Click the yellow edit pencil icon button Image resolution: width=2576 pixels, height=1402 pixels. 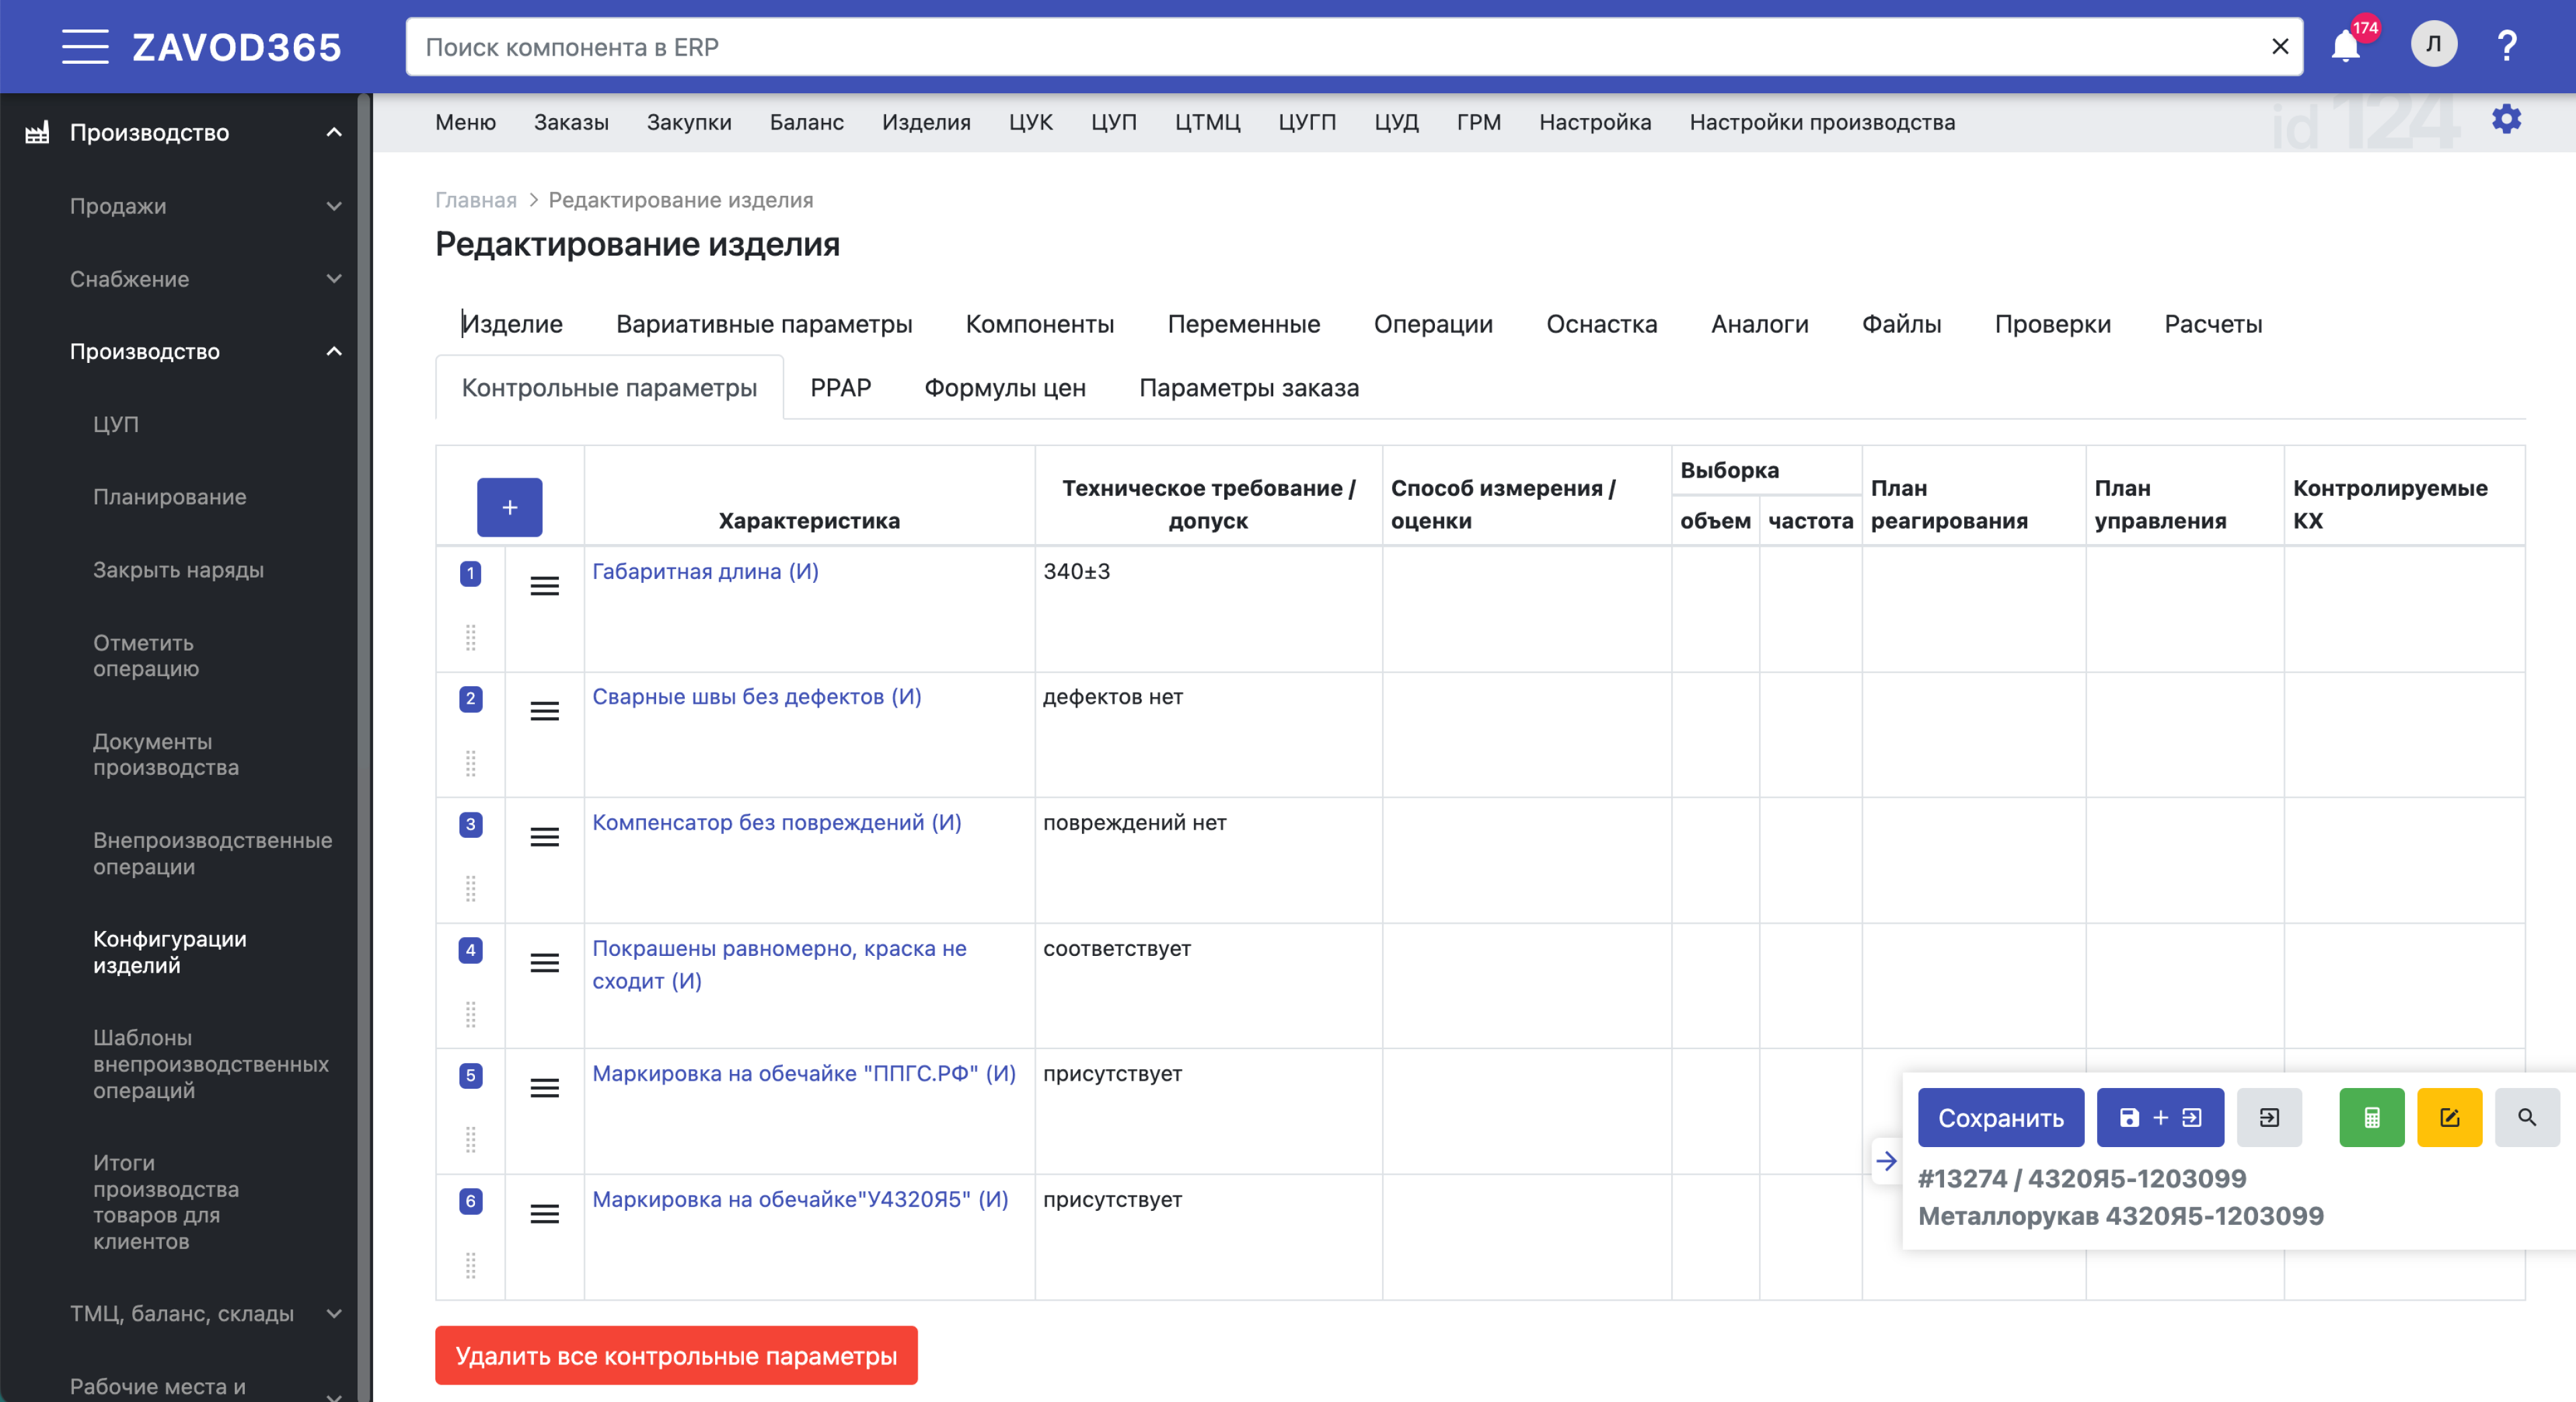(2448, 1117)
